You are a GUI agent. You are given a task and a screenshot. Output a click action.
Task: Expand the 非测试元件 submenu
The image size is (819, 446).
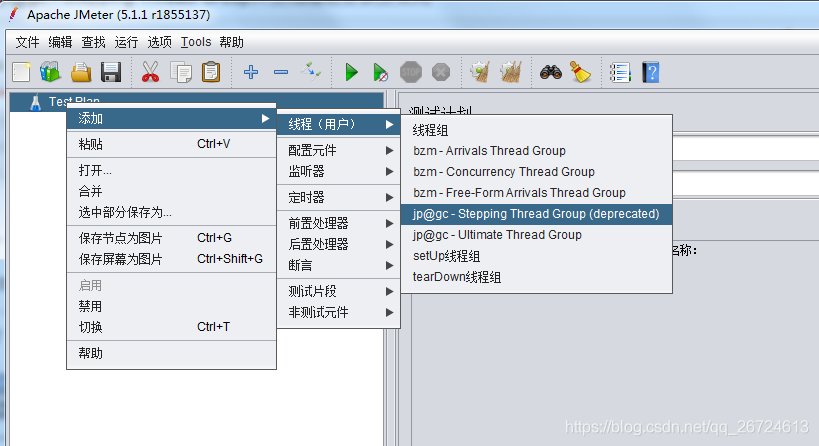[338, 312]
